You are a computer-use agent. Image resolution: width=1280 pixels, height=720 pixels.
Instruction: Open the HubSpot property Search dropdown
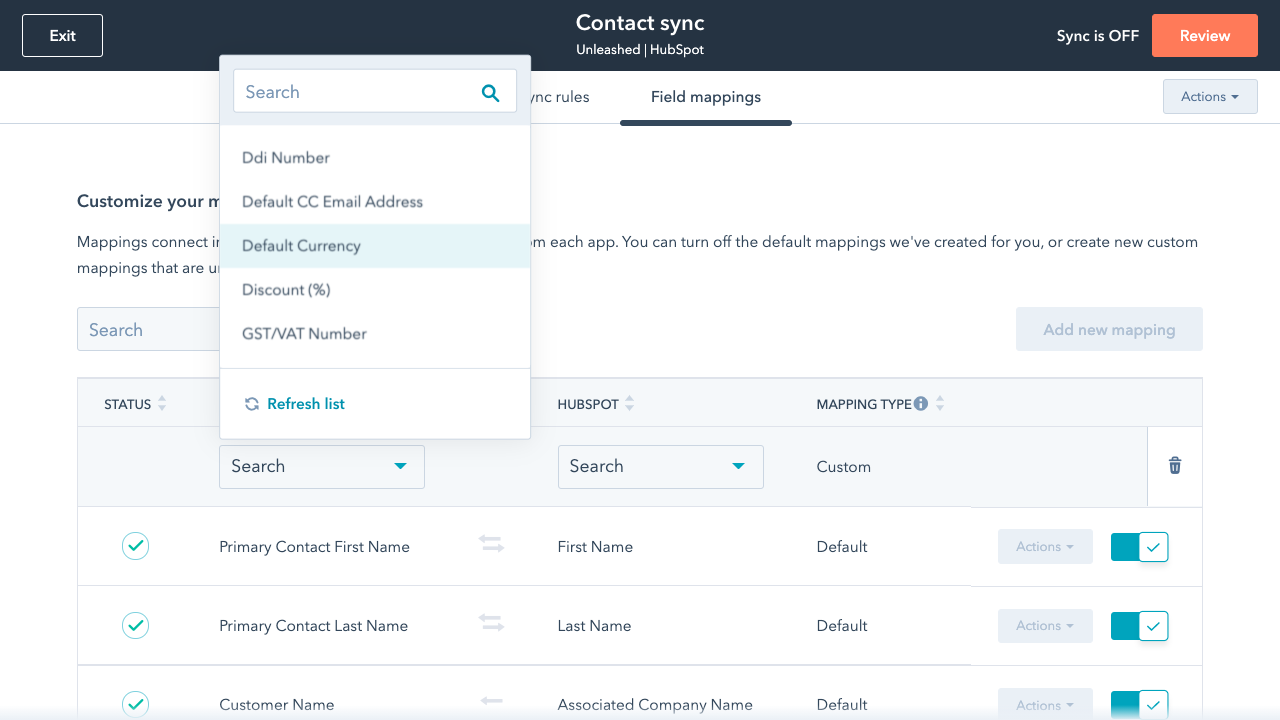(x=660, y=467)
